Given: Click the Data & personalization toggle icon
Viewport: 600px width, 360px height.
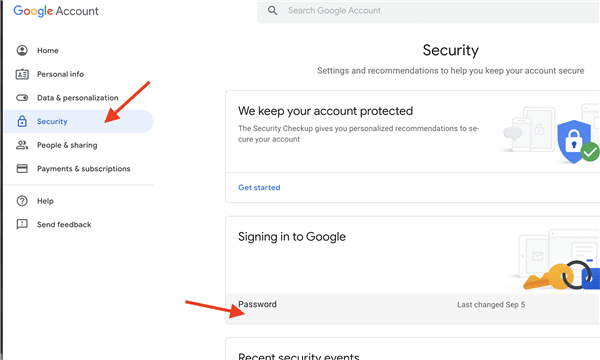Looking at the screenshot, I should (x=22, y=98).
